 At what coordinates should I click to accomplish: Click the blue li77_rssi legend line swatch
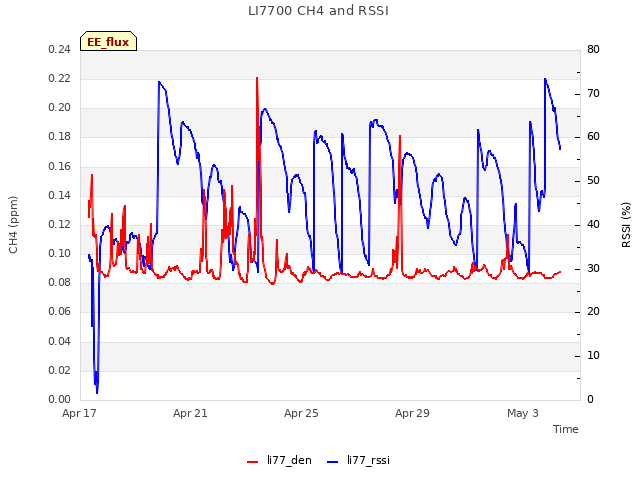(333, 462)
